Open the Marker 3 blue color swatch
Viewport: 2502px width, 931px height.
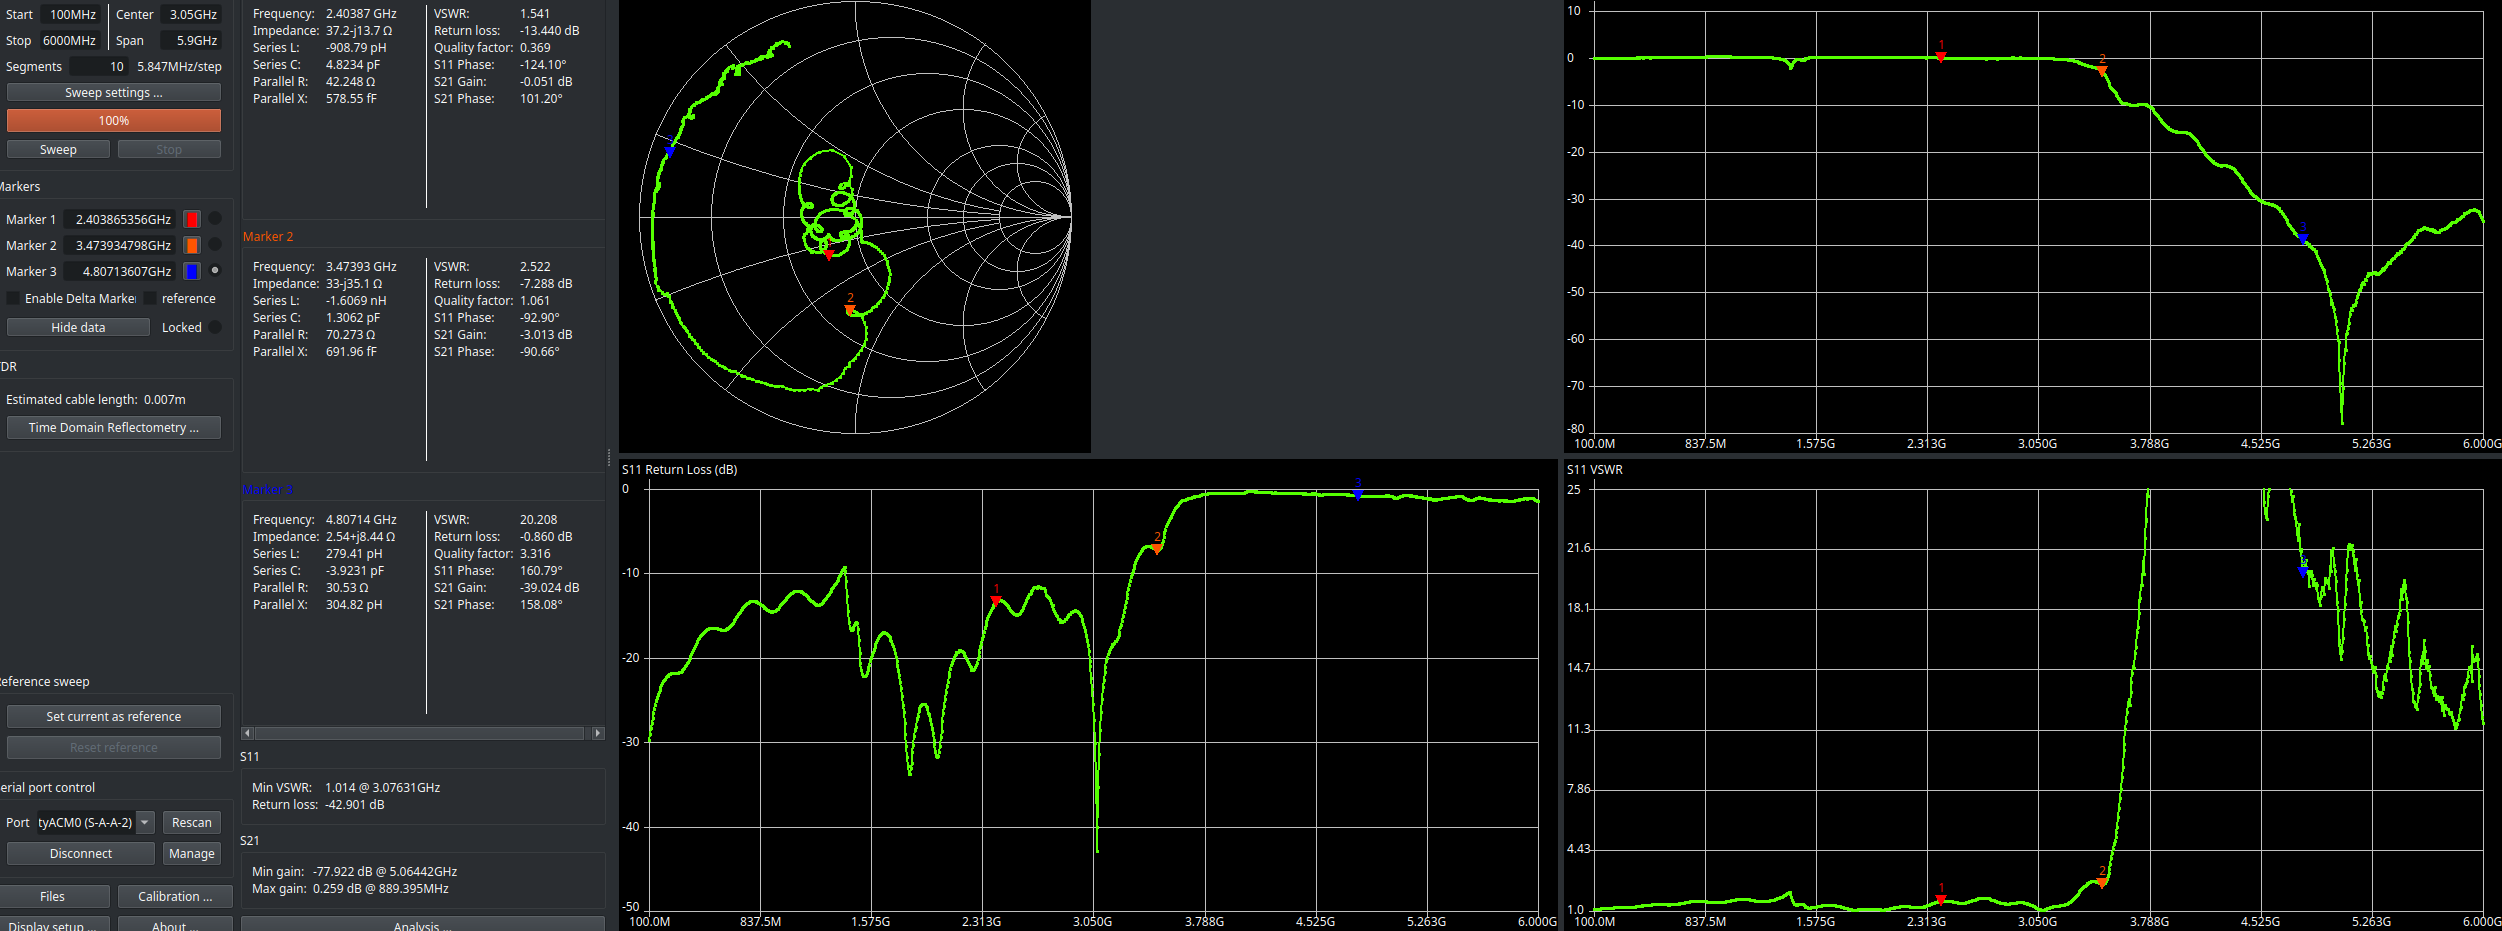coord(192,271)
